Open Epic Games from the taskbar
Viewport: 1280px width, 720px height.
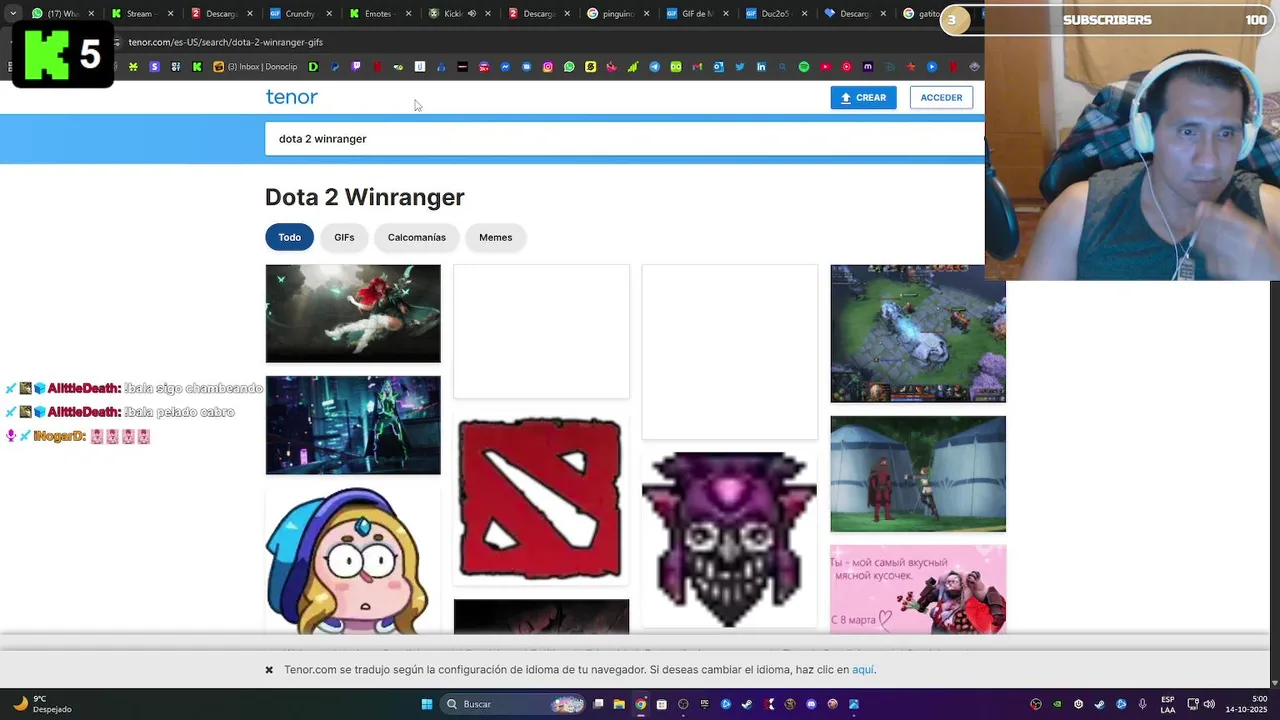tap(705, 704)
